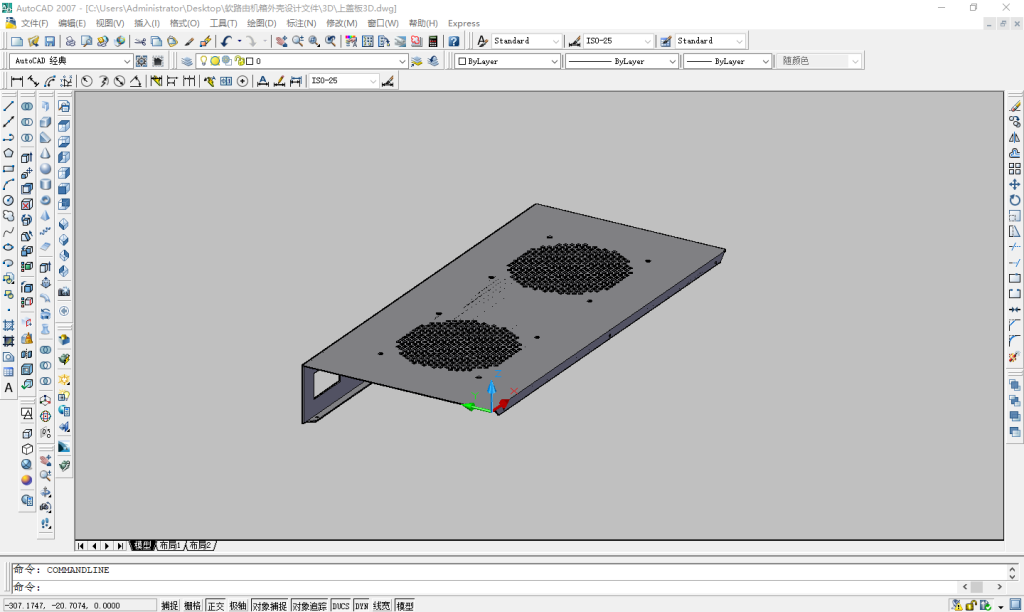
Task: Open the Help question mark icon
Action: point(453,41)
